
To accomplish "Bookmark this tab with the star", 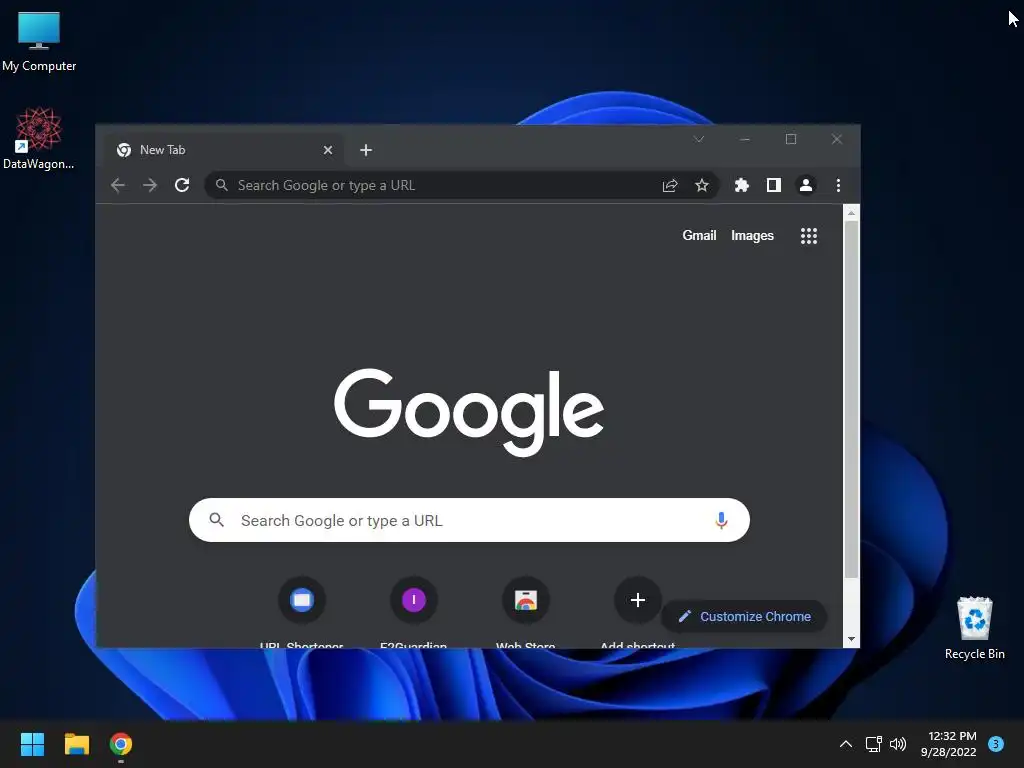I will click(x=701, y=185).
